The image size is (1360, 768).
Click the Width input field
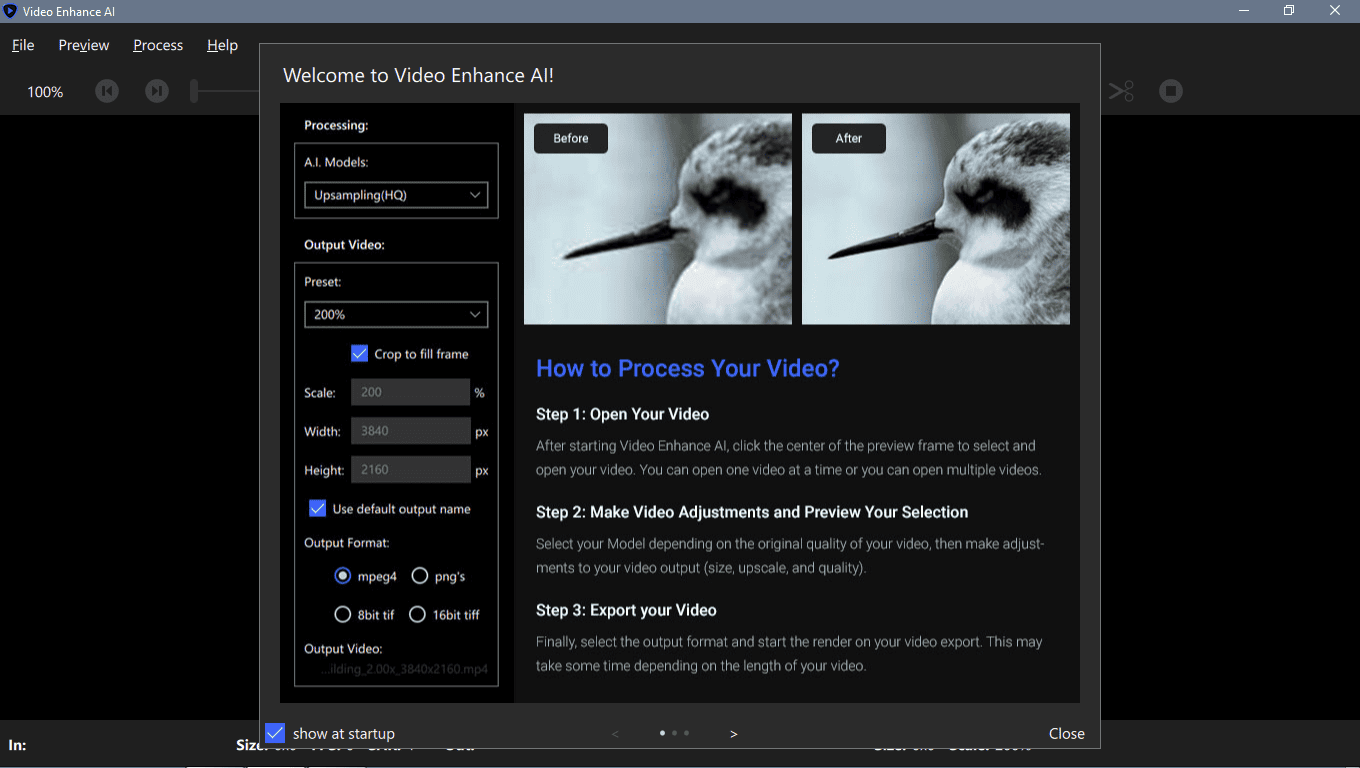point(410,431)
